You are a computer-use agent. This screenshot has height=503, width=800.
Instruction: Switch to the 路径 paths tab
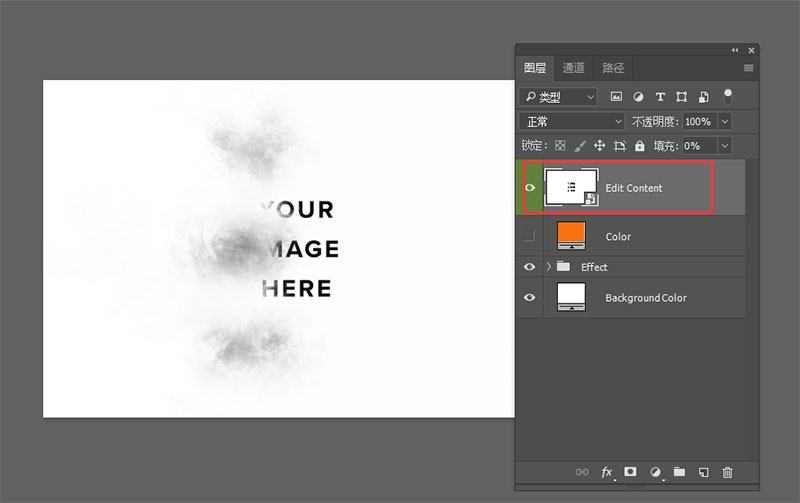613,68
